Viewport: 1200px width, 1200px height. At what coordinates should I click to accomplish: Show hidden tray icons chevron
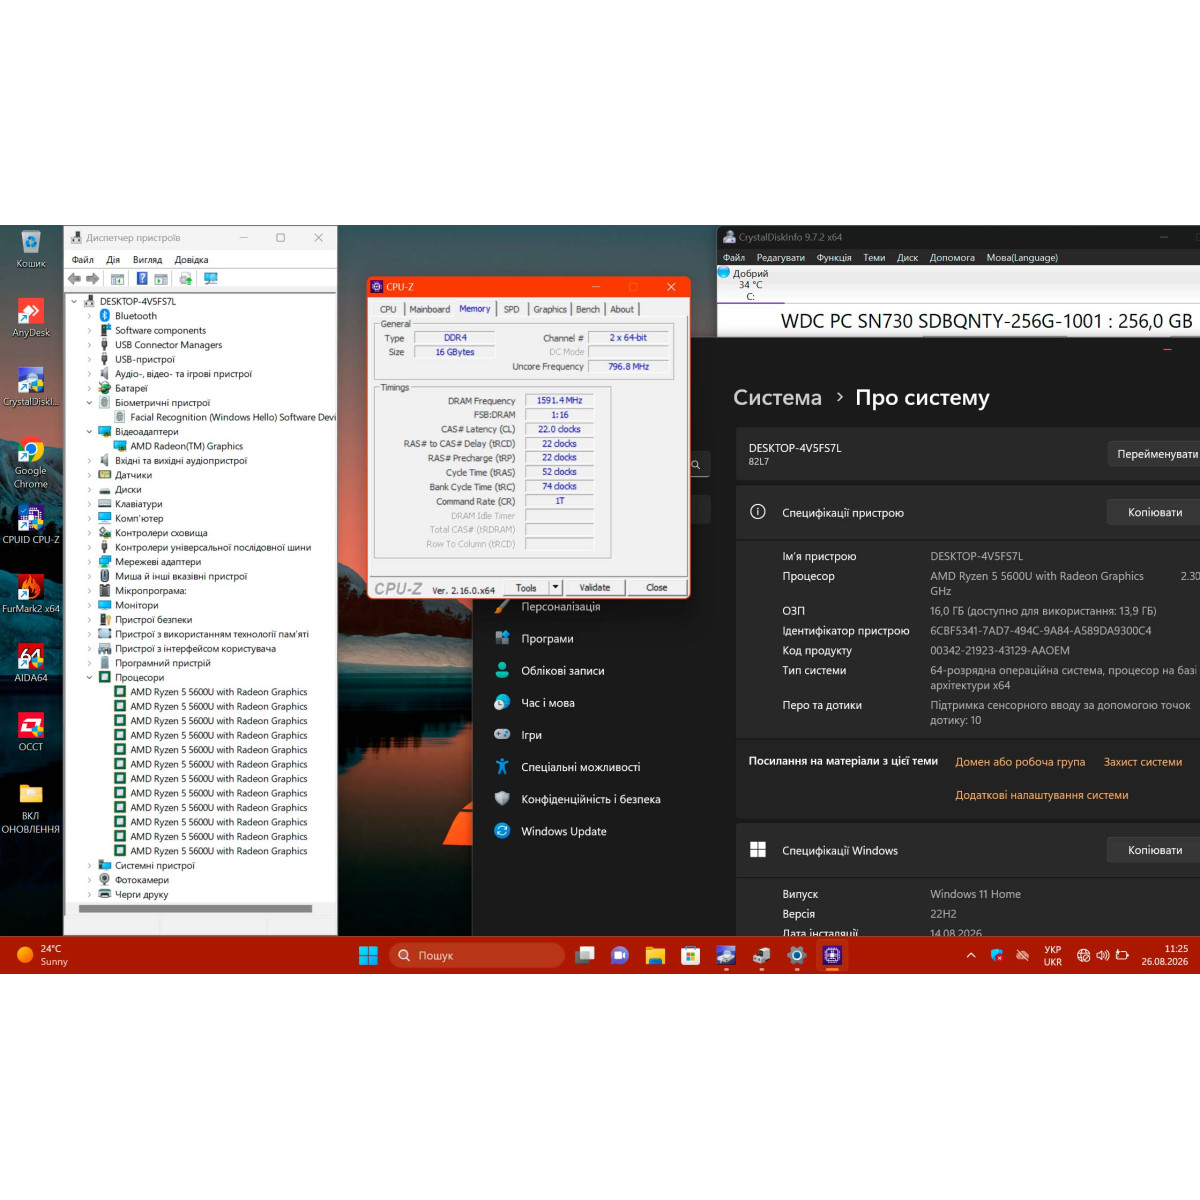pyautogui.click(x=970, y=955)
